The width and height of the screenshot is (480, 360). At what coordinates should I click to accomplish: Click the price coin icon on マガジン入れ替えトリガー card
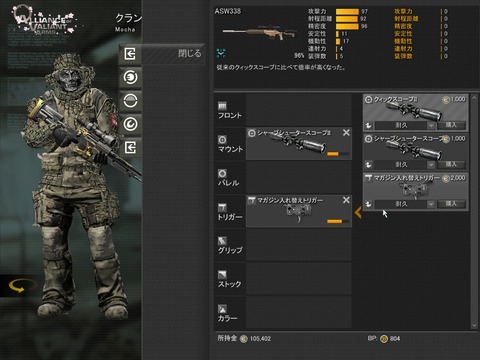pos(446,178)
